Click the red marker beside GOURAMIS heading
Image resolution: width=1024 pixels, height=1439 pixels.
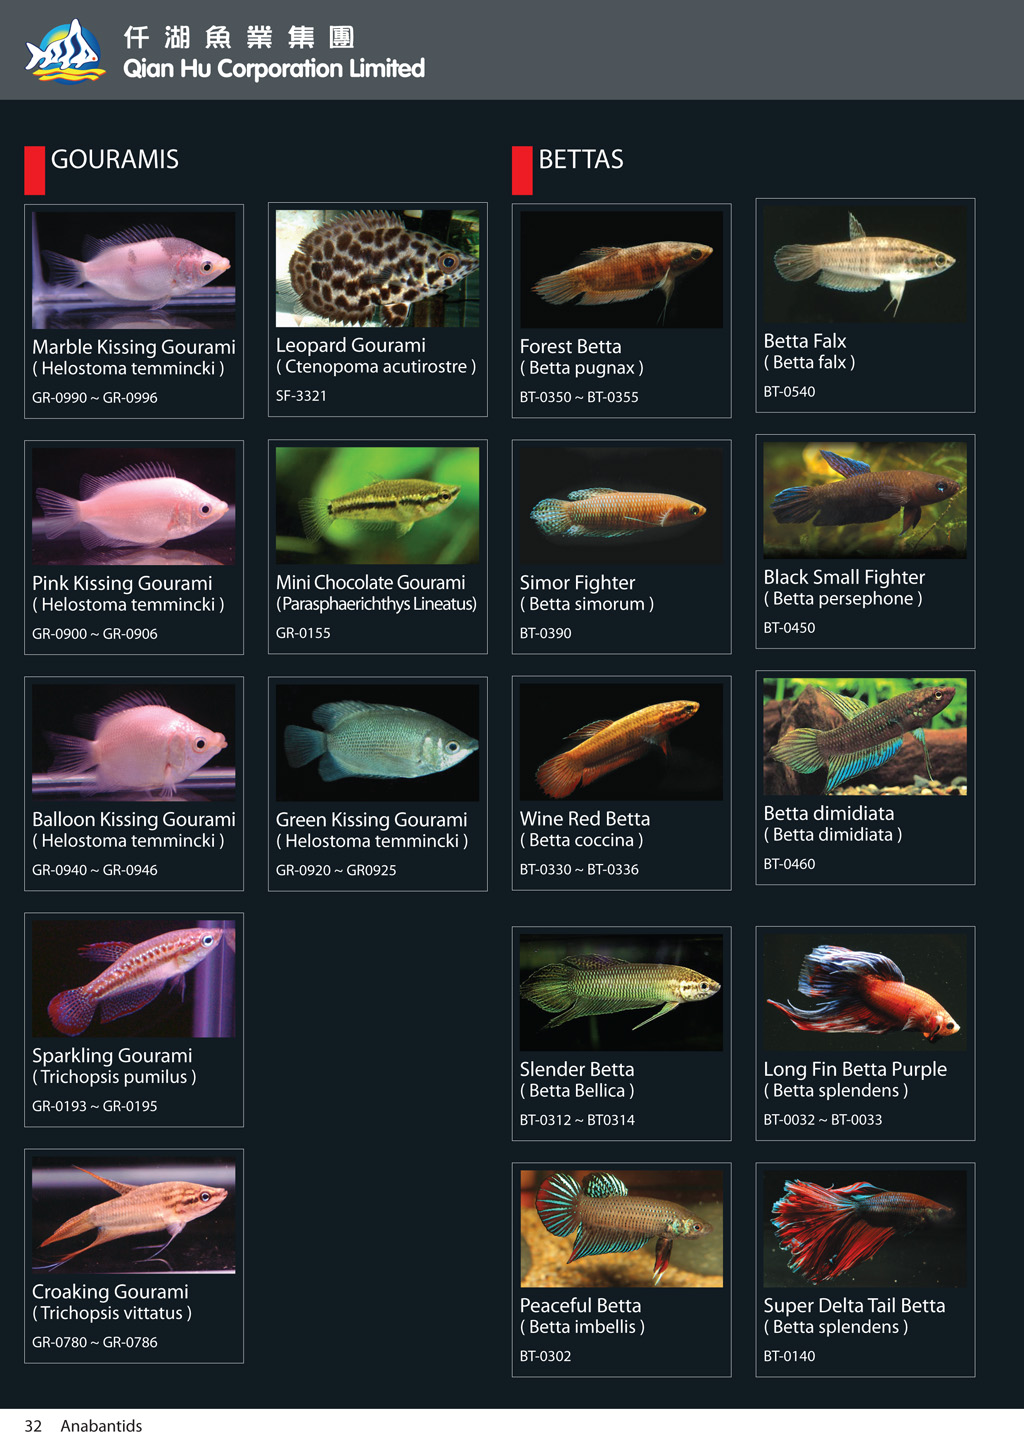[x=35, y=170]
